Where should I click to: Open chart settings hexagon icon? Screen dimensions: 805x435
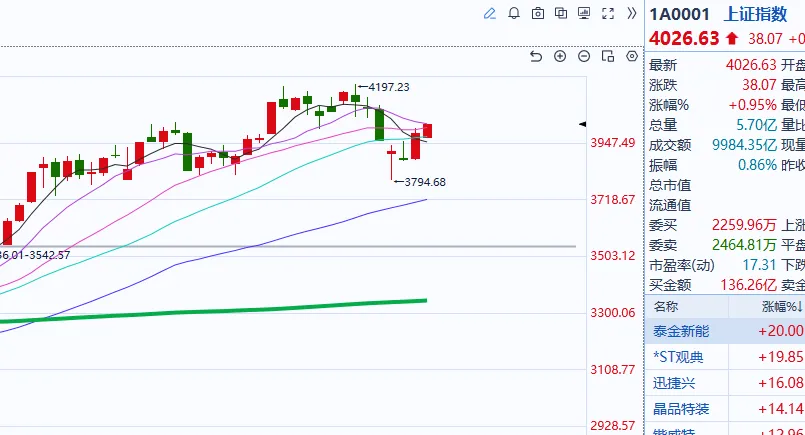click(x=632, y=56)
